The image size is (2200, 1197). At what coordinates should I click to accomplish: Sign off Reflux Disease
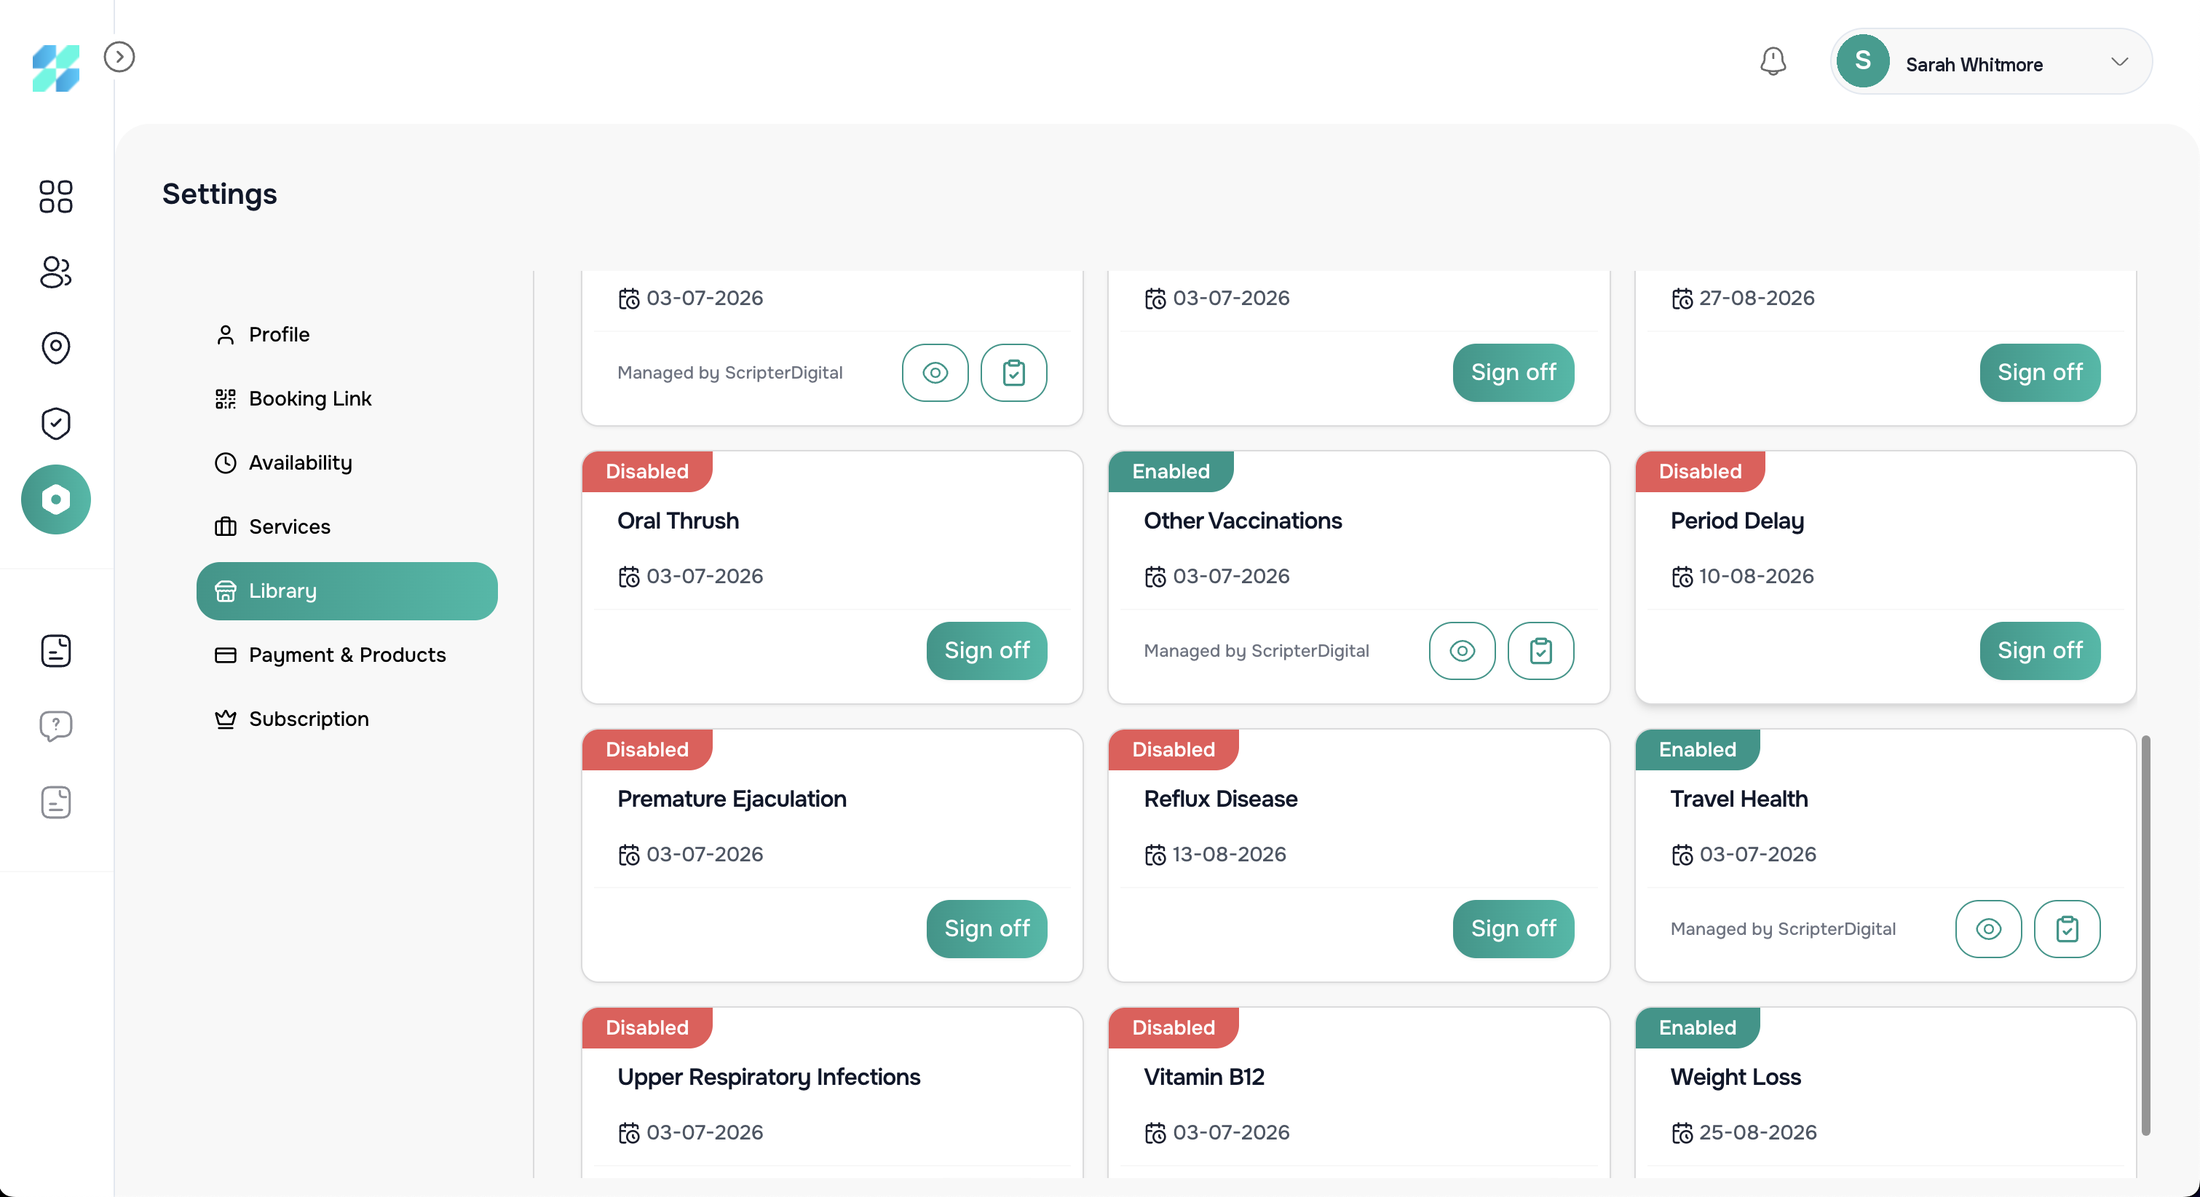tap(1513, 929)
